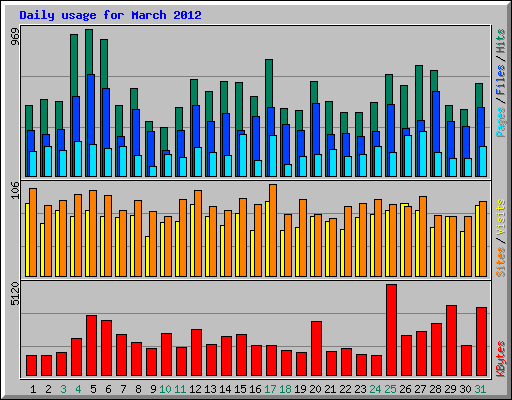Image resolution: width=512 pixels, height=400 pixels.
Task: Select day 20 on the x-axis
Action: click(x=315, y=389)
